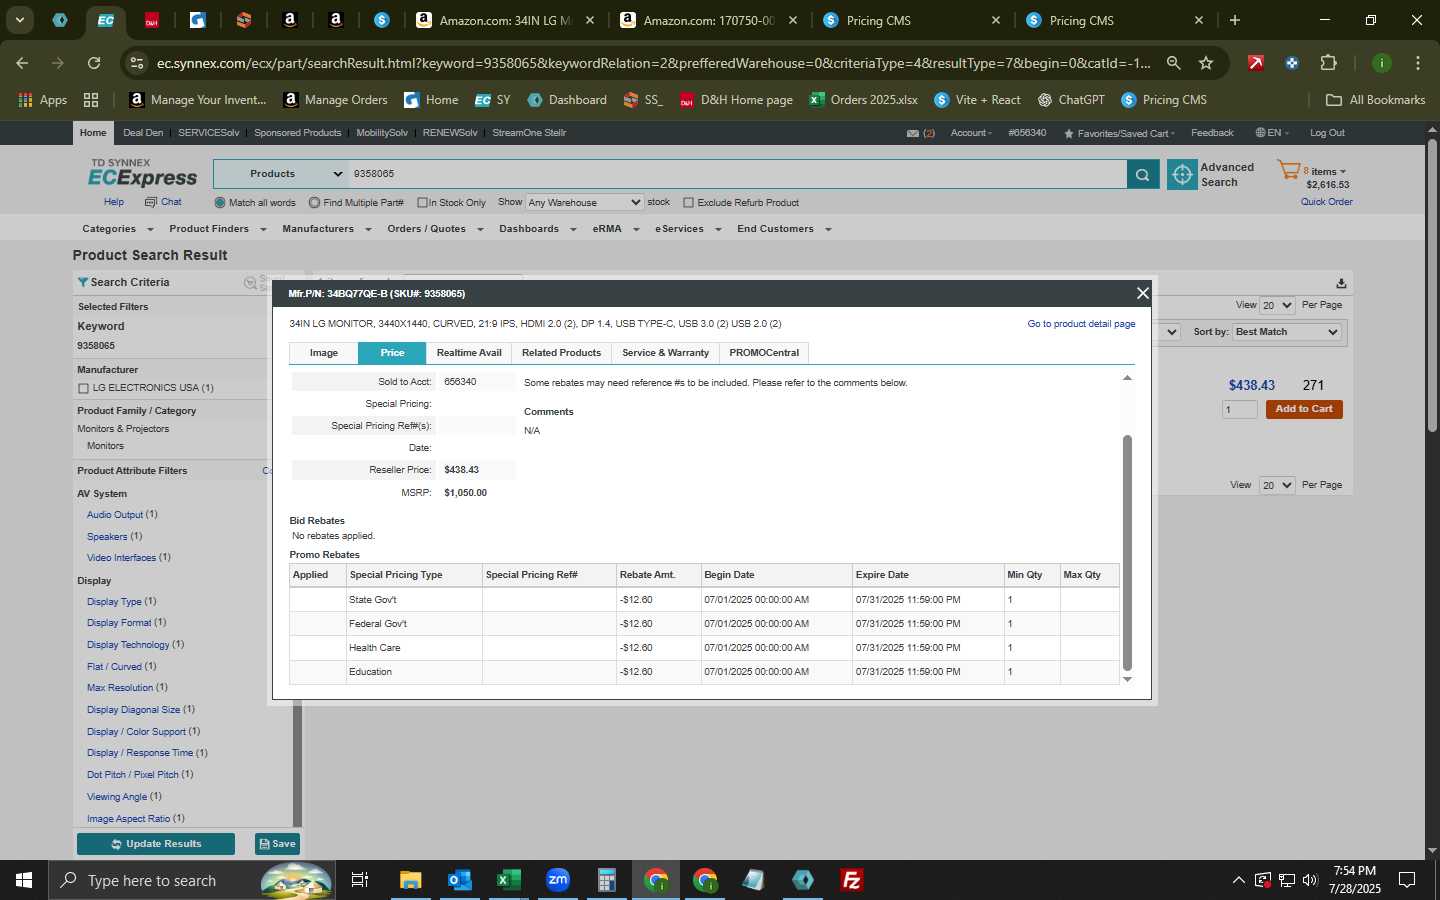Click Add to Cart button

[1304, 409]
